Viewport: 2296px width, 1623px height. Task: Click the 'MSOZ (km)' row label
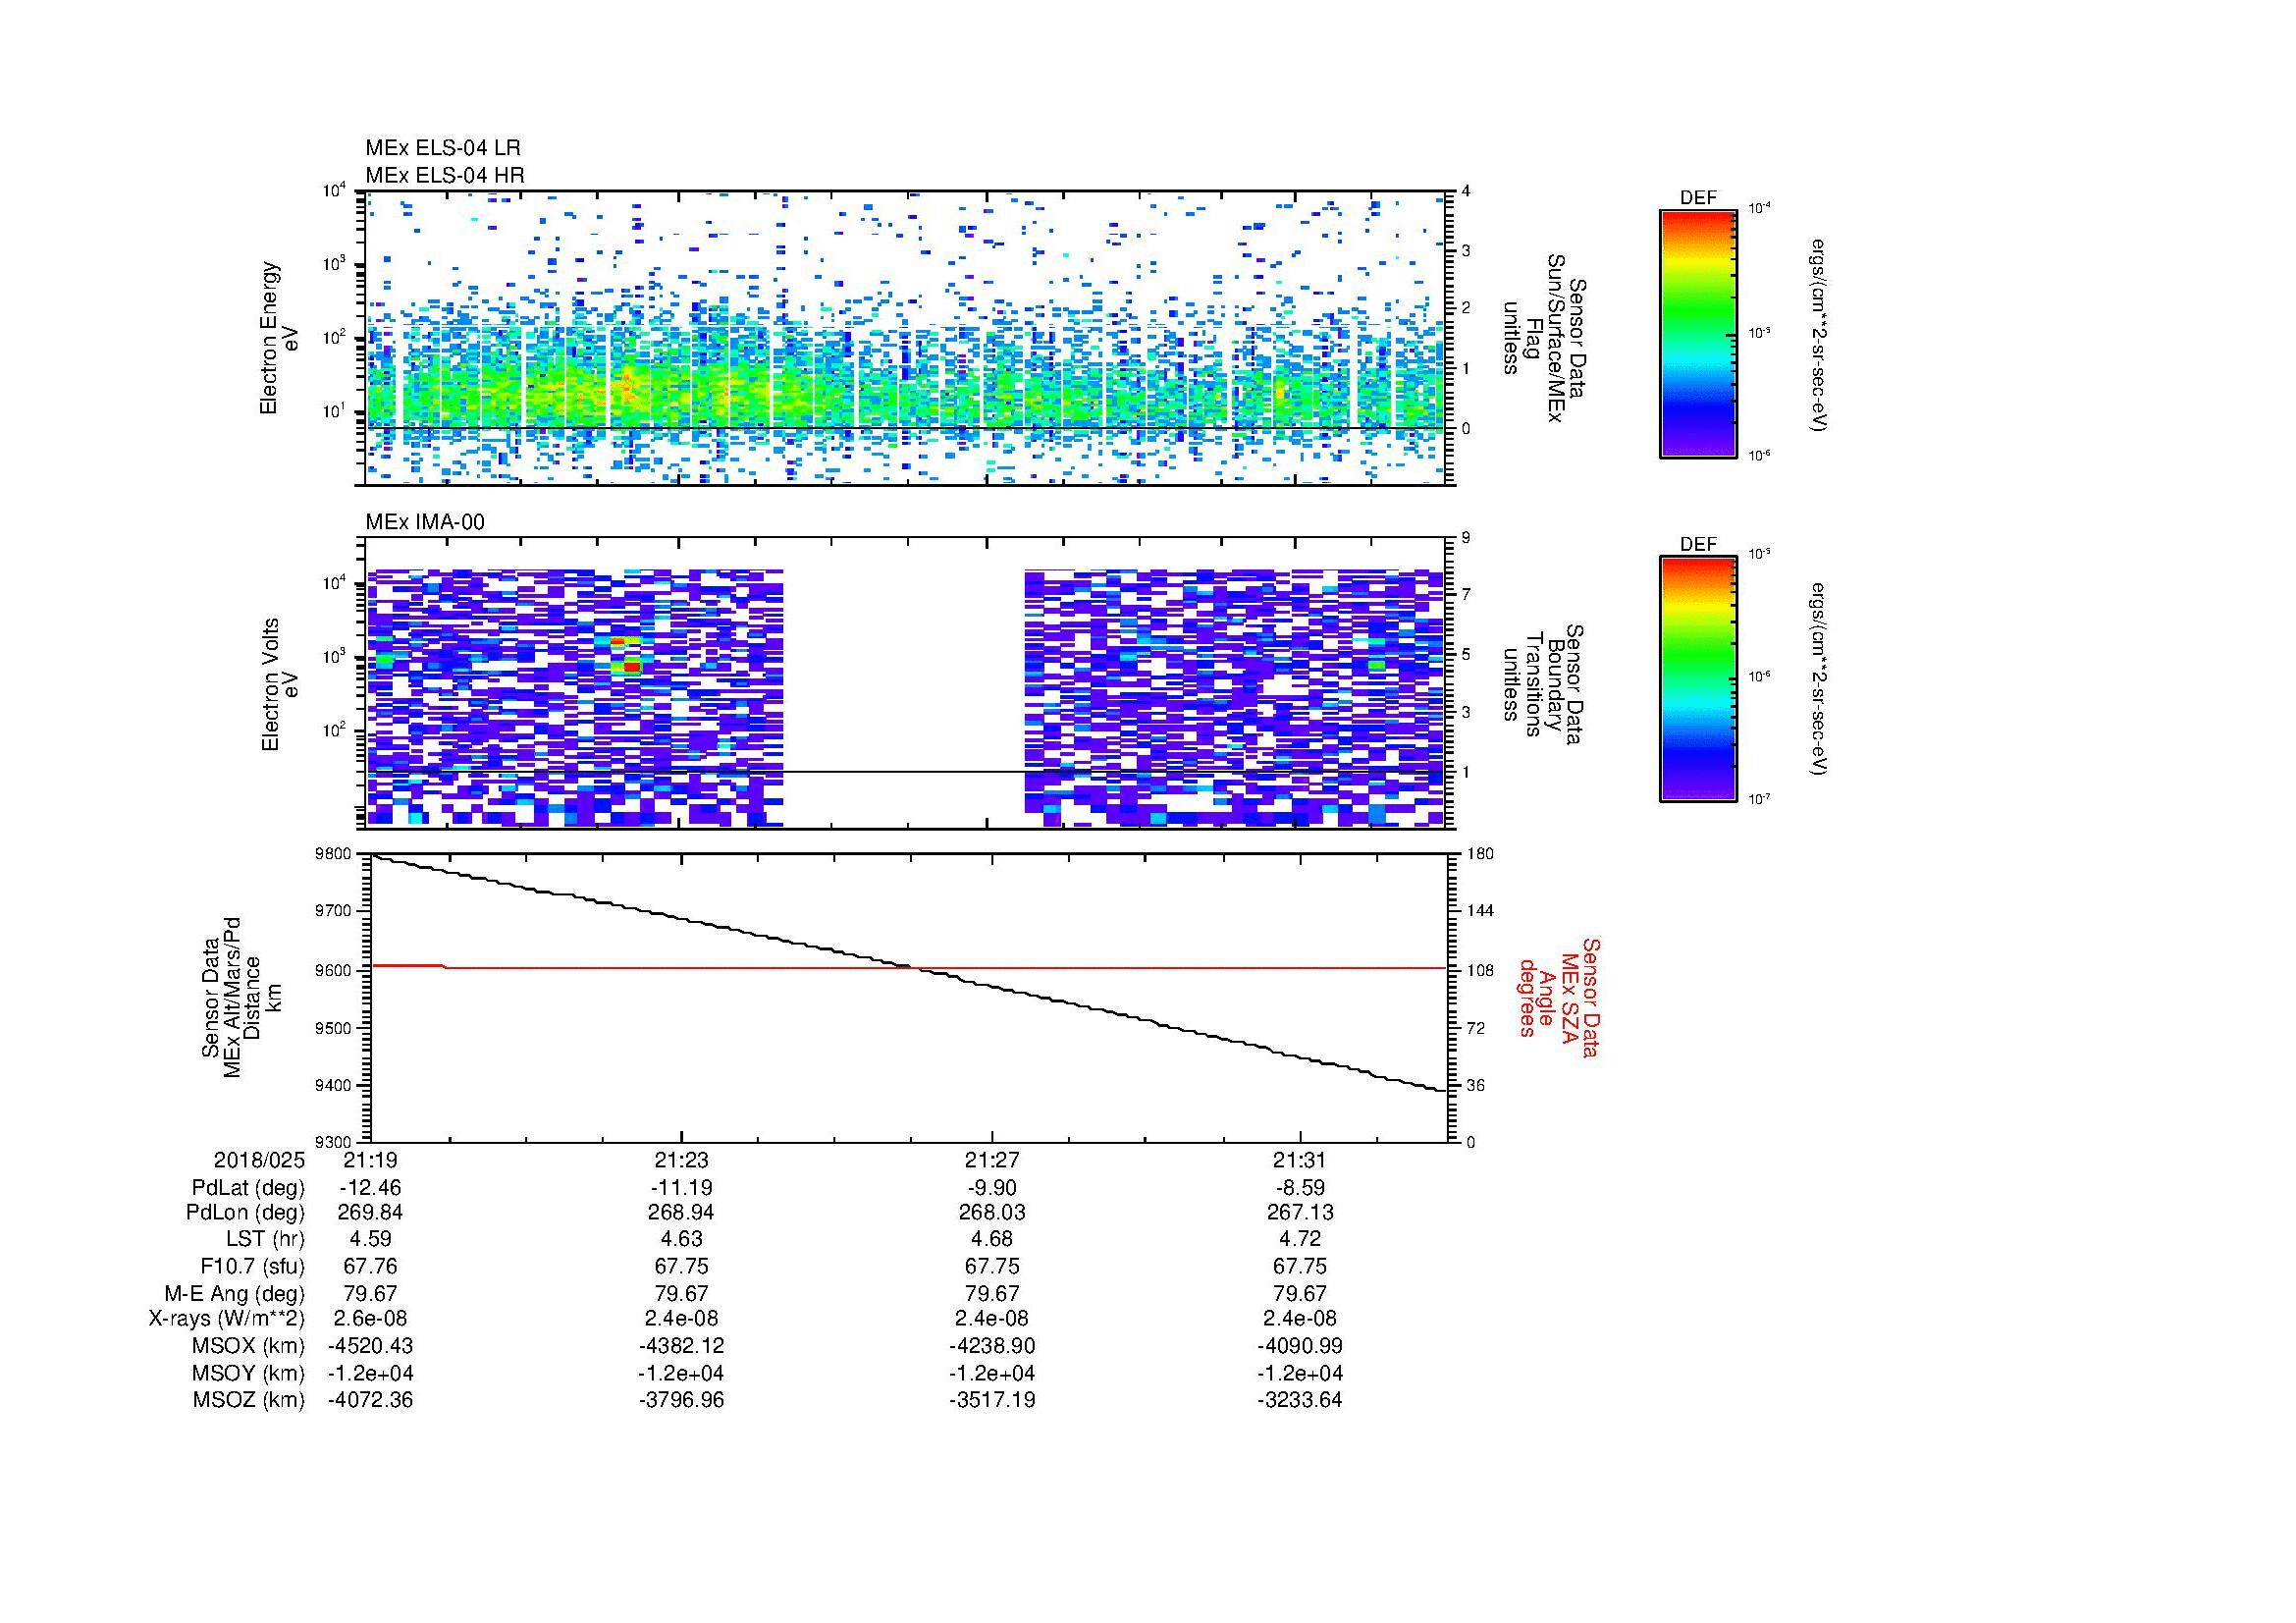[248, 1400]
